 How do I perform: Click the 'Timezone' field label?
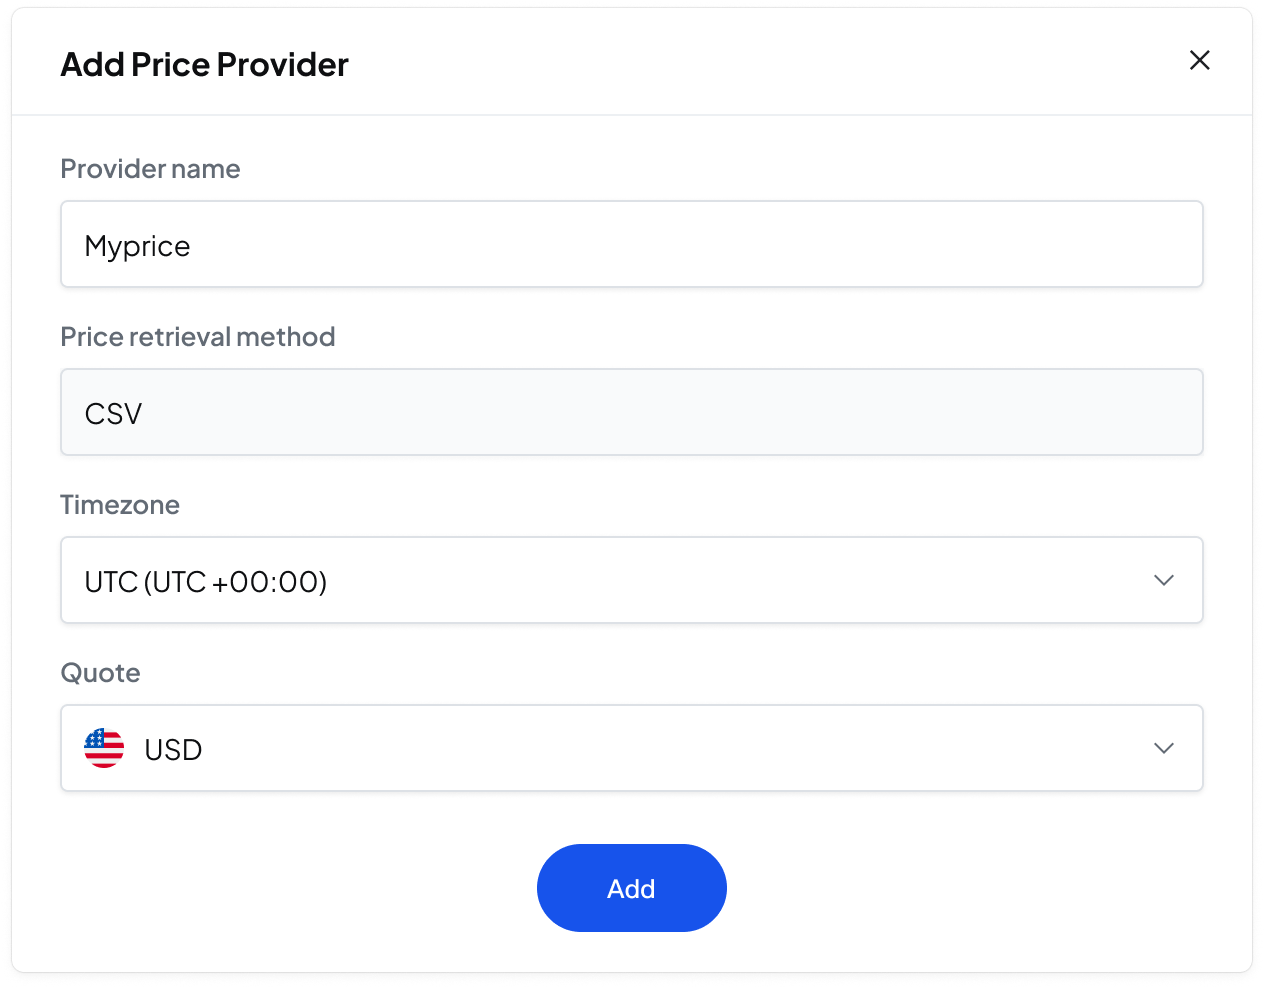click(120, 505)
